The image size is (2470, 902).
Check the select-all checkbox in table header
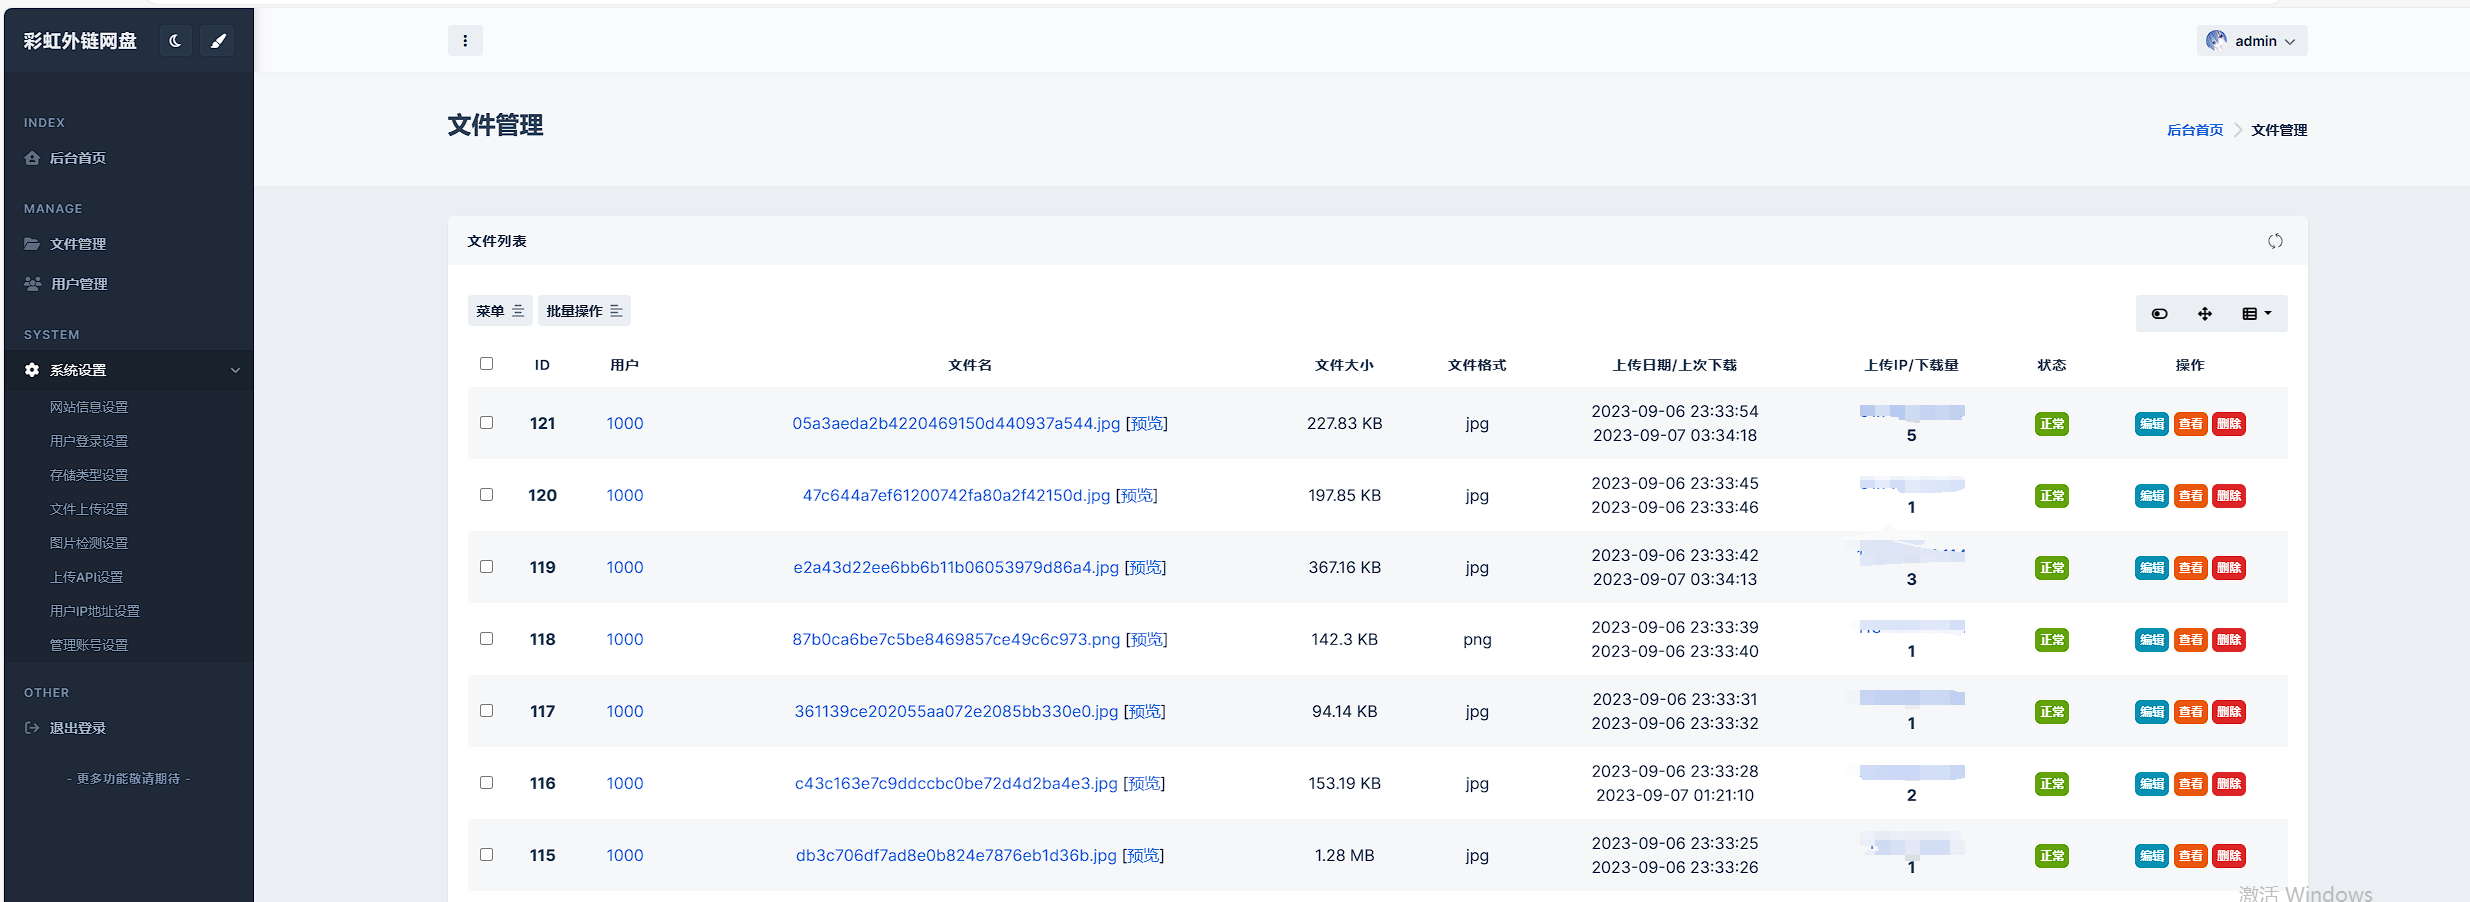pos(487,363)
